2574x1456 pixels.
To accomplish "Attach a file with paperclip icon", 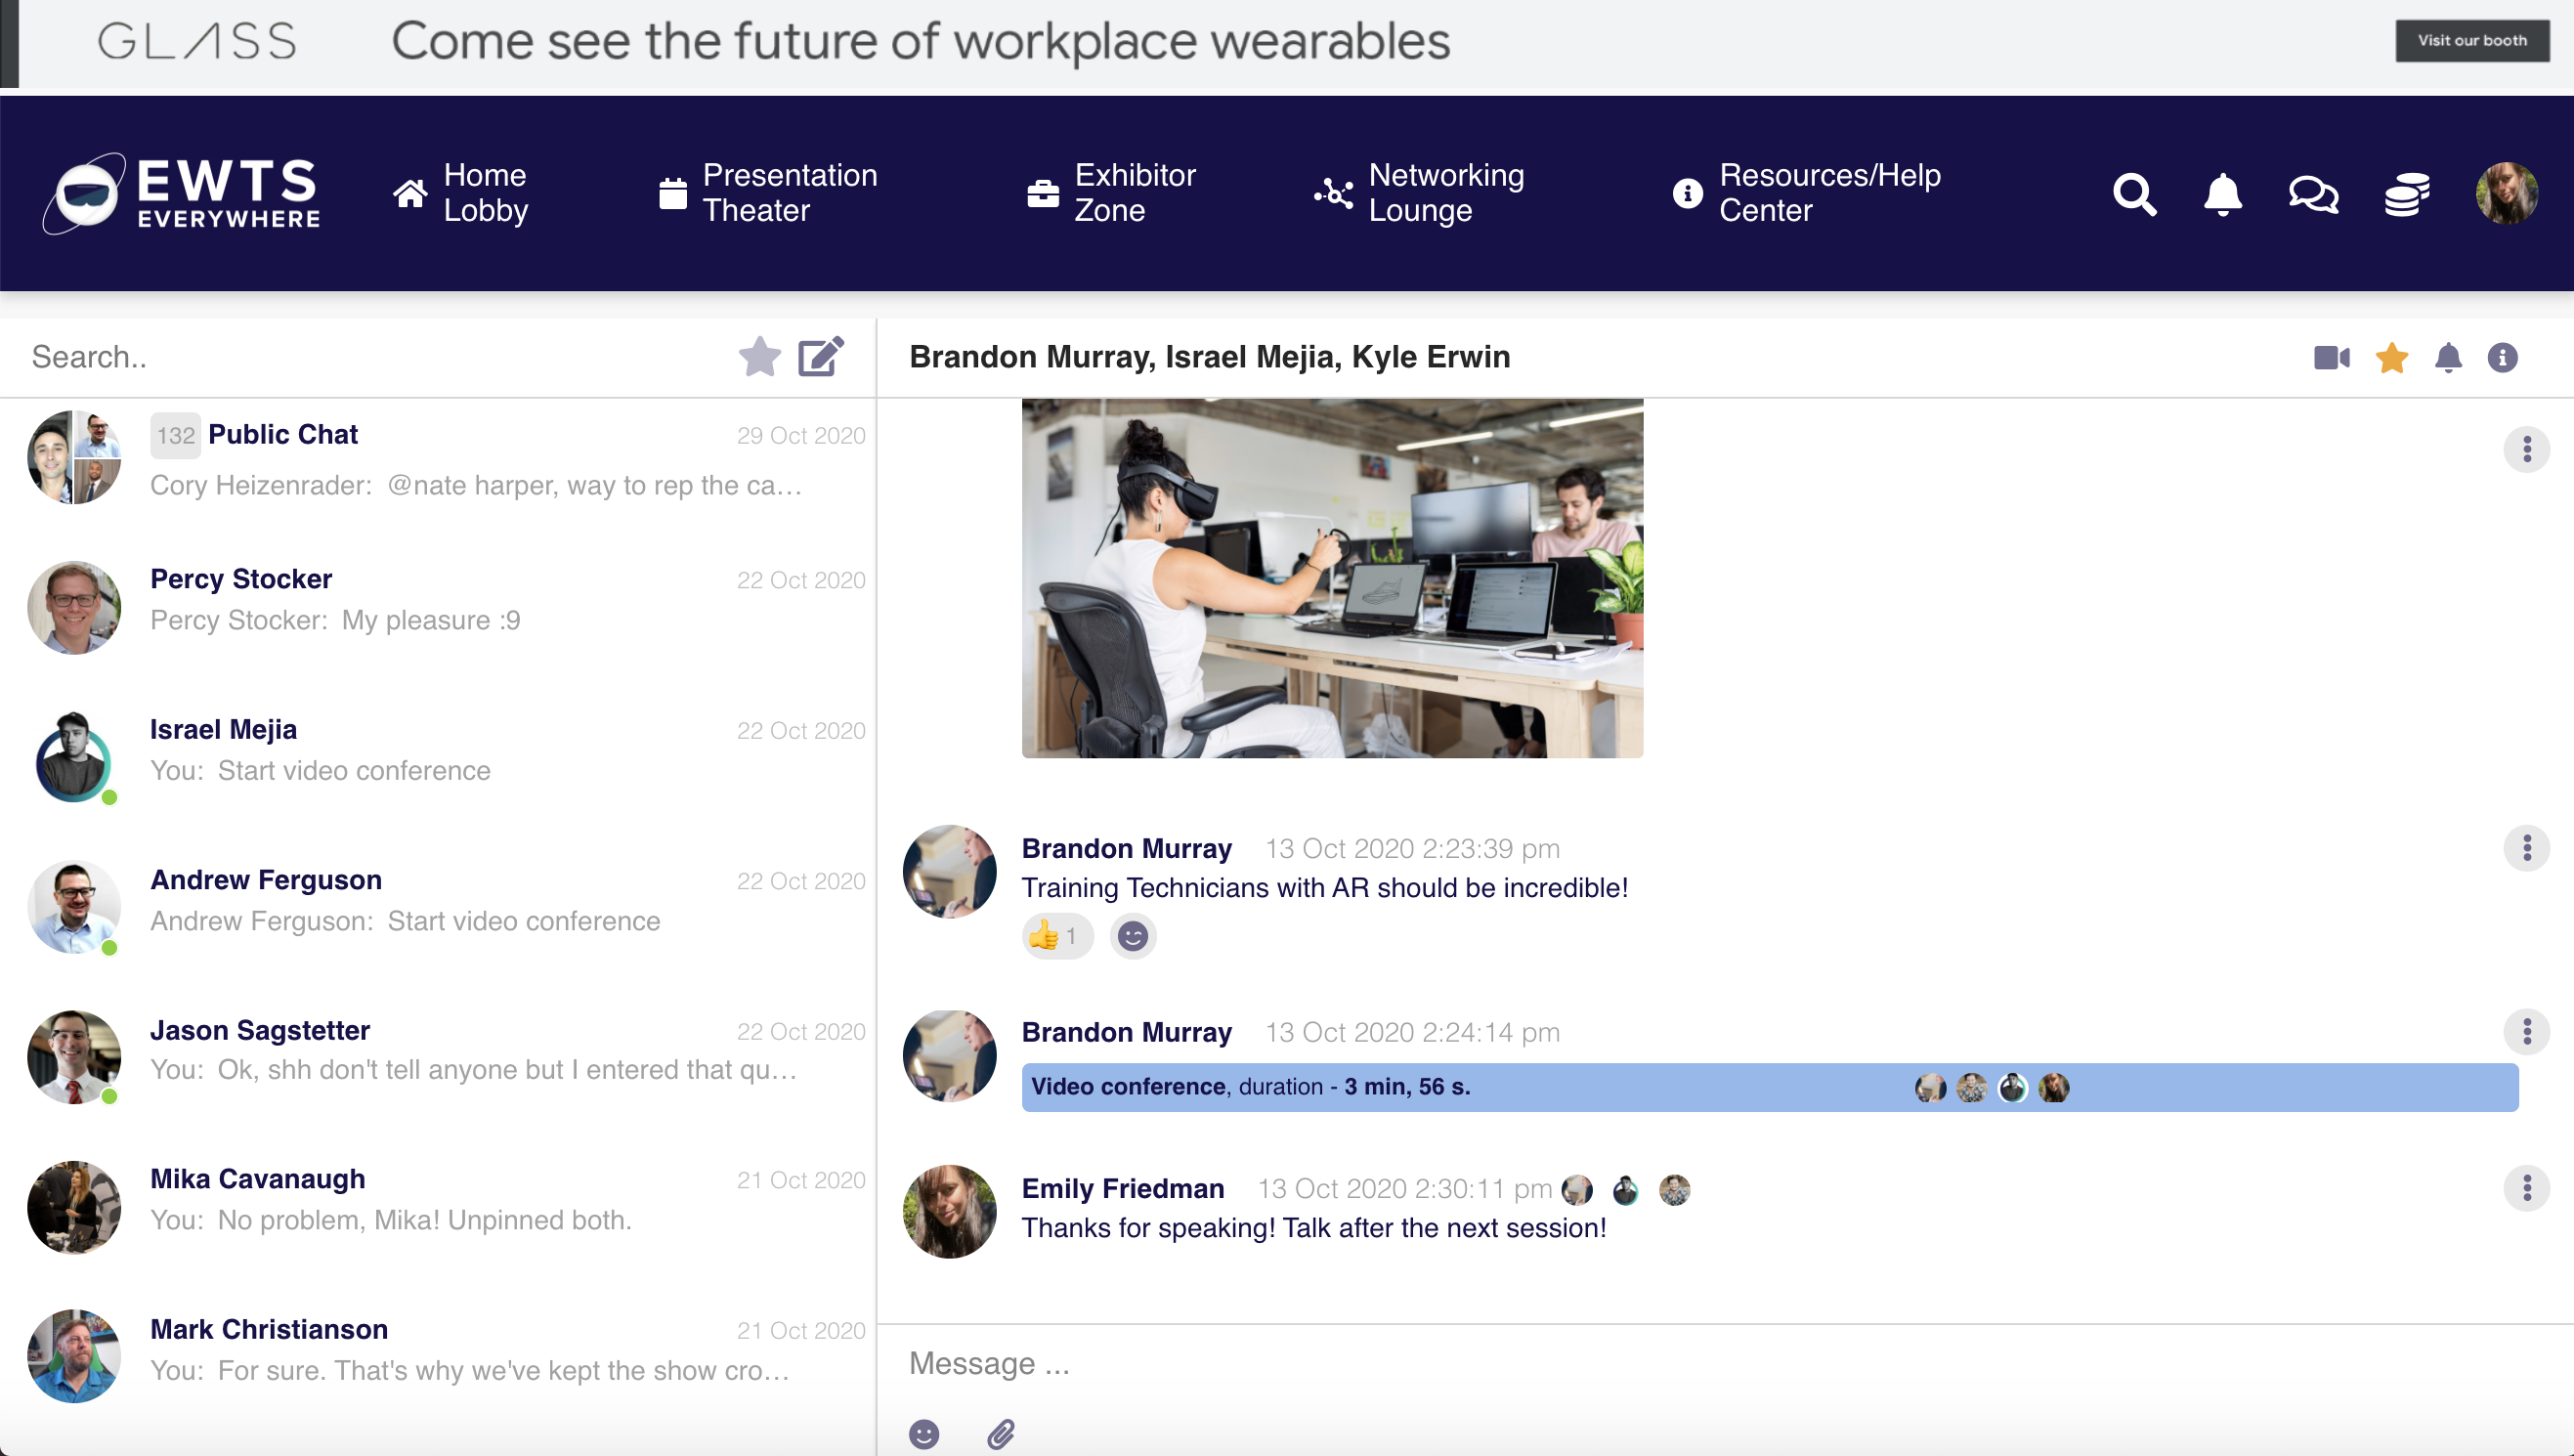I will (1000, 1434).
